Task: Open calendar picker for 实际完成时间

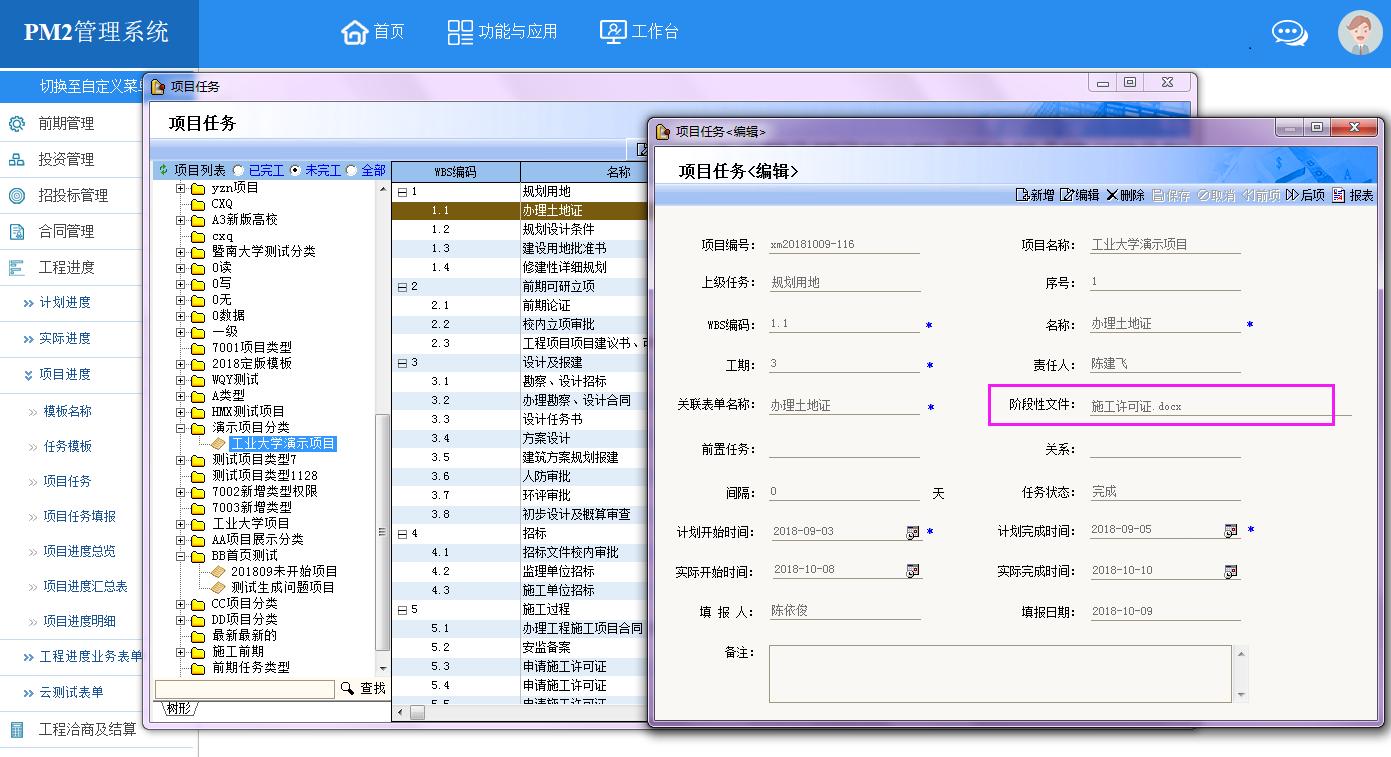Action: point(1231,571)
